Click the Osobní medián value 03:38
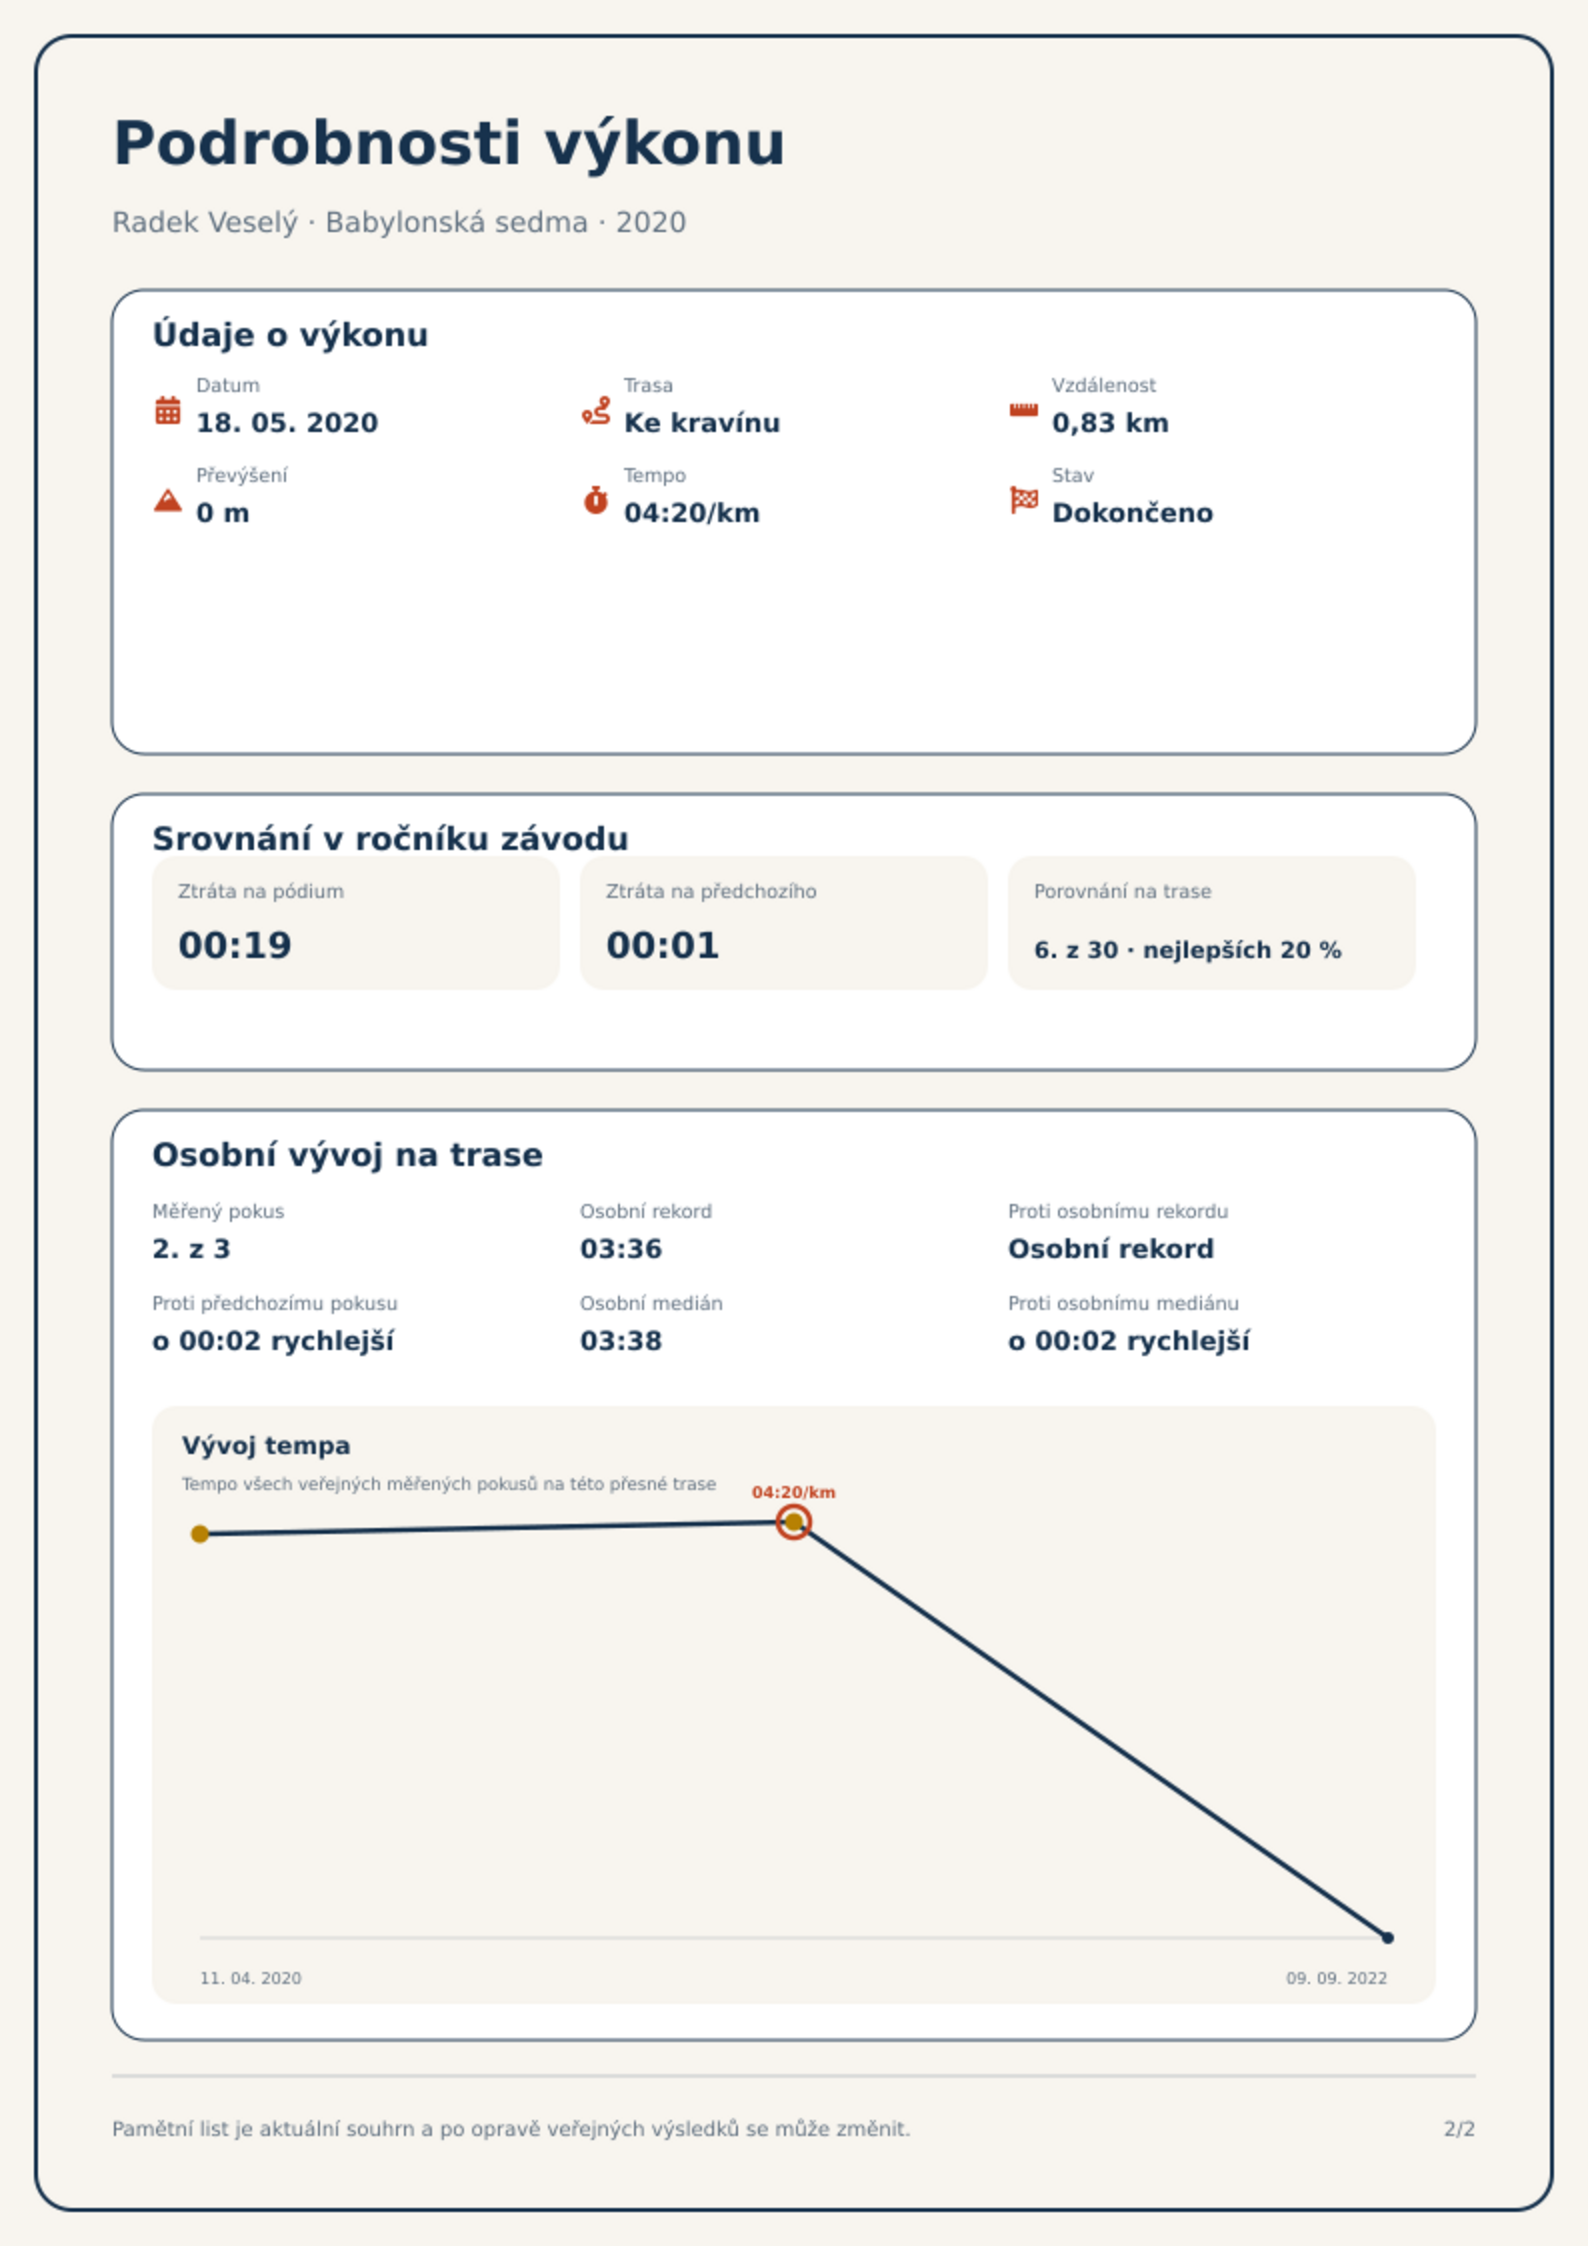The height and width of the screenshot is (2246, 1588). coord(621,1341)
